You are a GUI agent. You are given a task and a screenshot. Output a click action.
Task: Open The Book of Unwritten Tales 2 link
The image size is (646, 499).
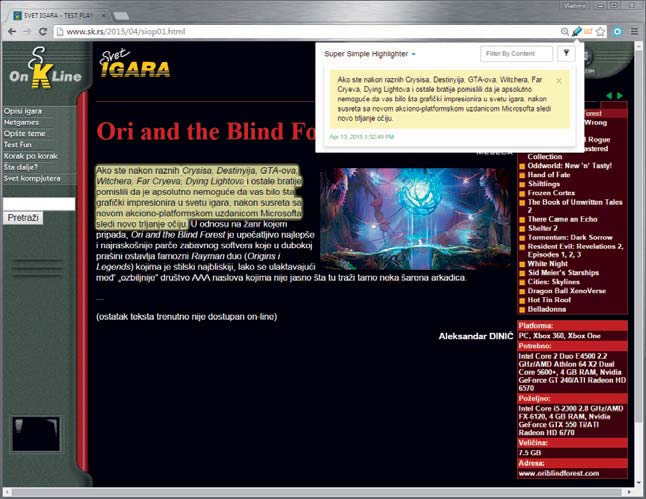point(575,206)
